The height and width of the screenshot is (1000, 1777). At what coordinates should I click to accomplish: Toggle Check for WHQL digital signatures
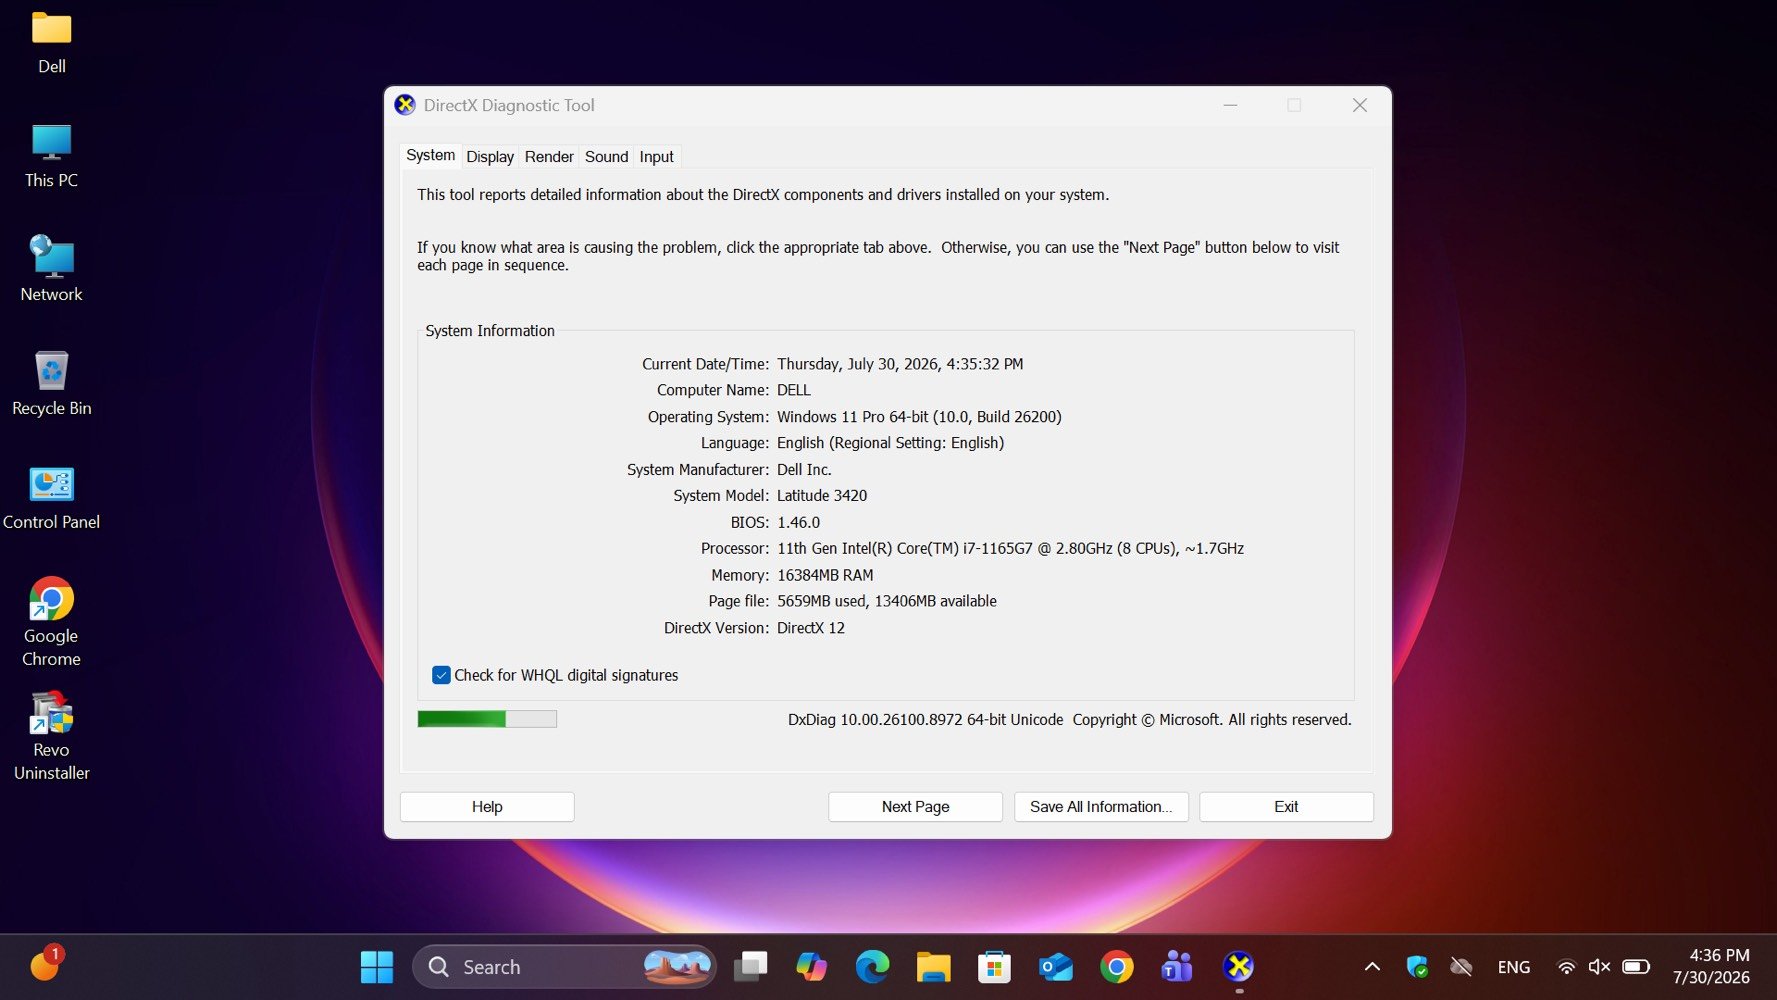[x=441, y=675]
